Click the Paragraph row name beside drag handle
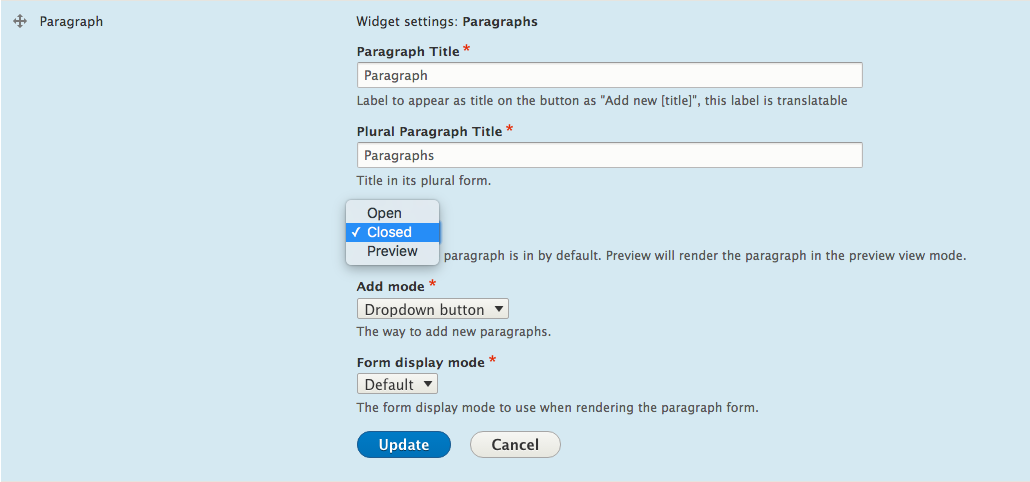Image resolution: width=1030 pixels, height=482 pixels. [71, 22]
